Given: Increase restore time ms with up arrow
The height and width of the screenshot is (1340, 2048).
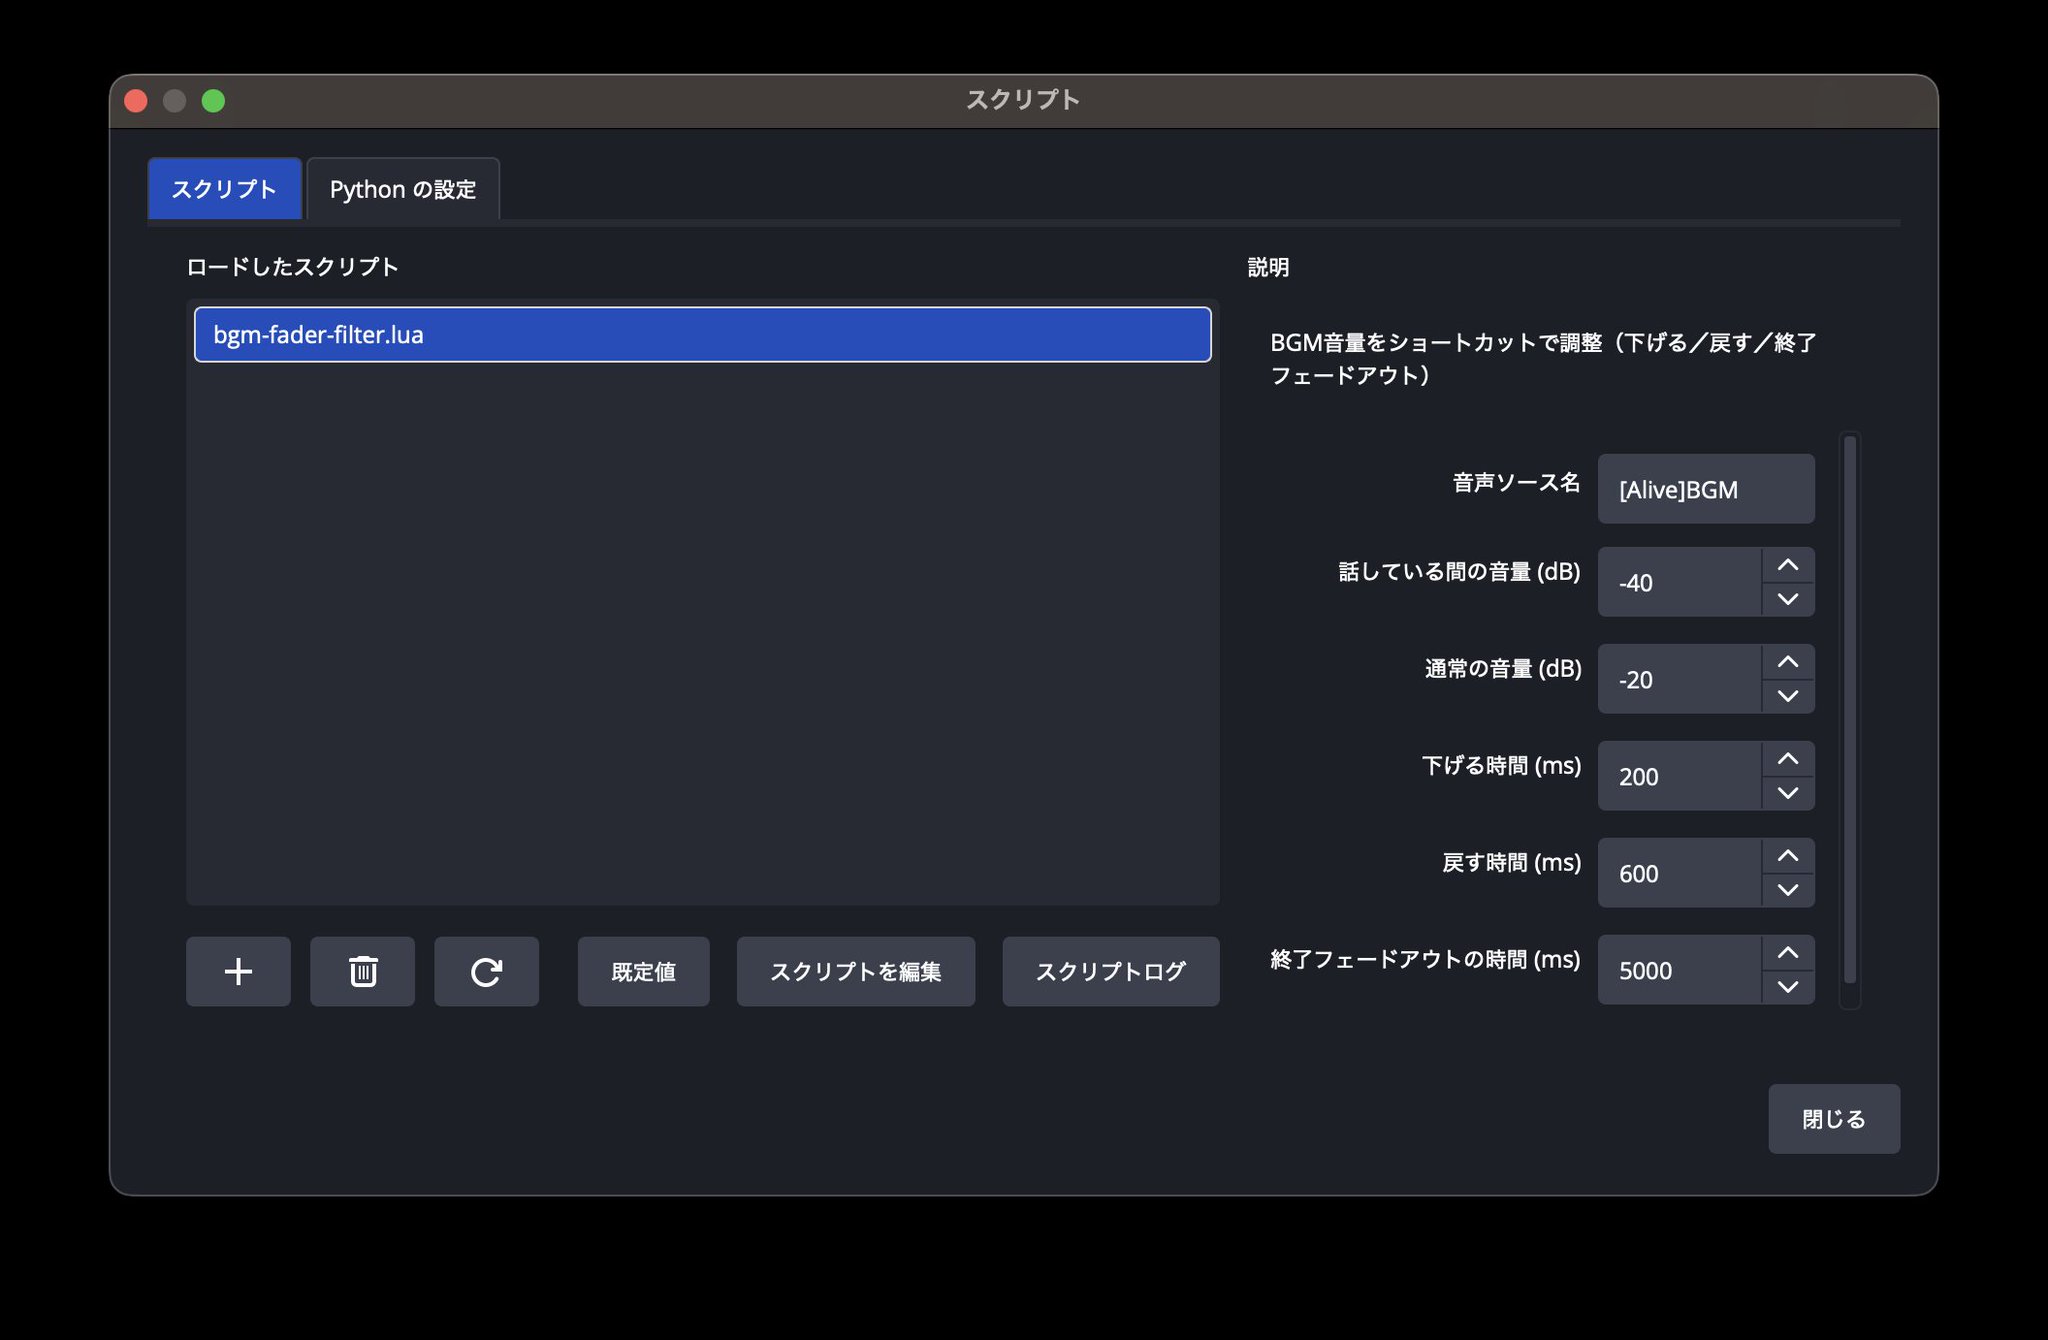Looking at the screenshot, I should coord(1788,856).
